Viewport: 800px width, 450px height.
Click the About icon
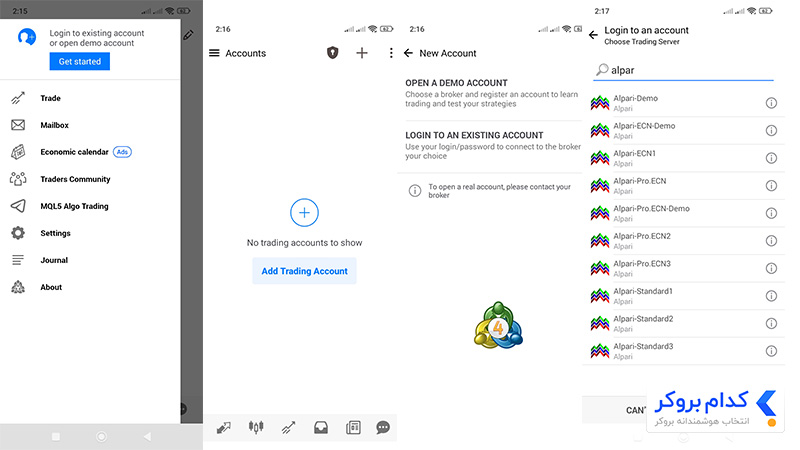(x=18, y=287)
